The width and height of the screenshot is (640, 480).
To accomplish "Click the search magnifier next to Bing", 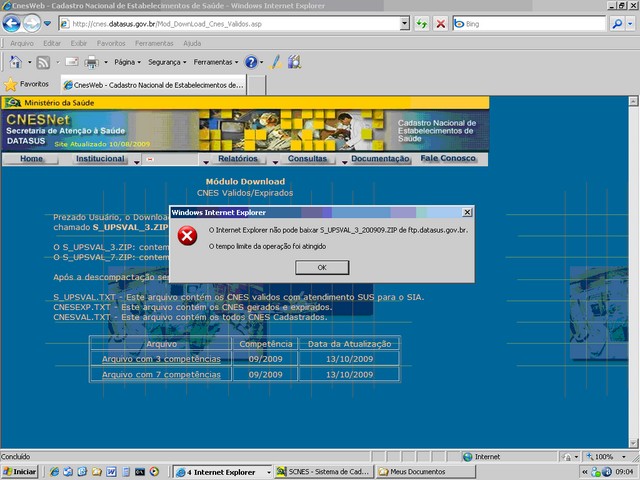I will [615, 23].
